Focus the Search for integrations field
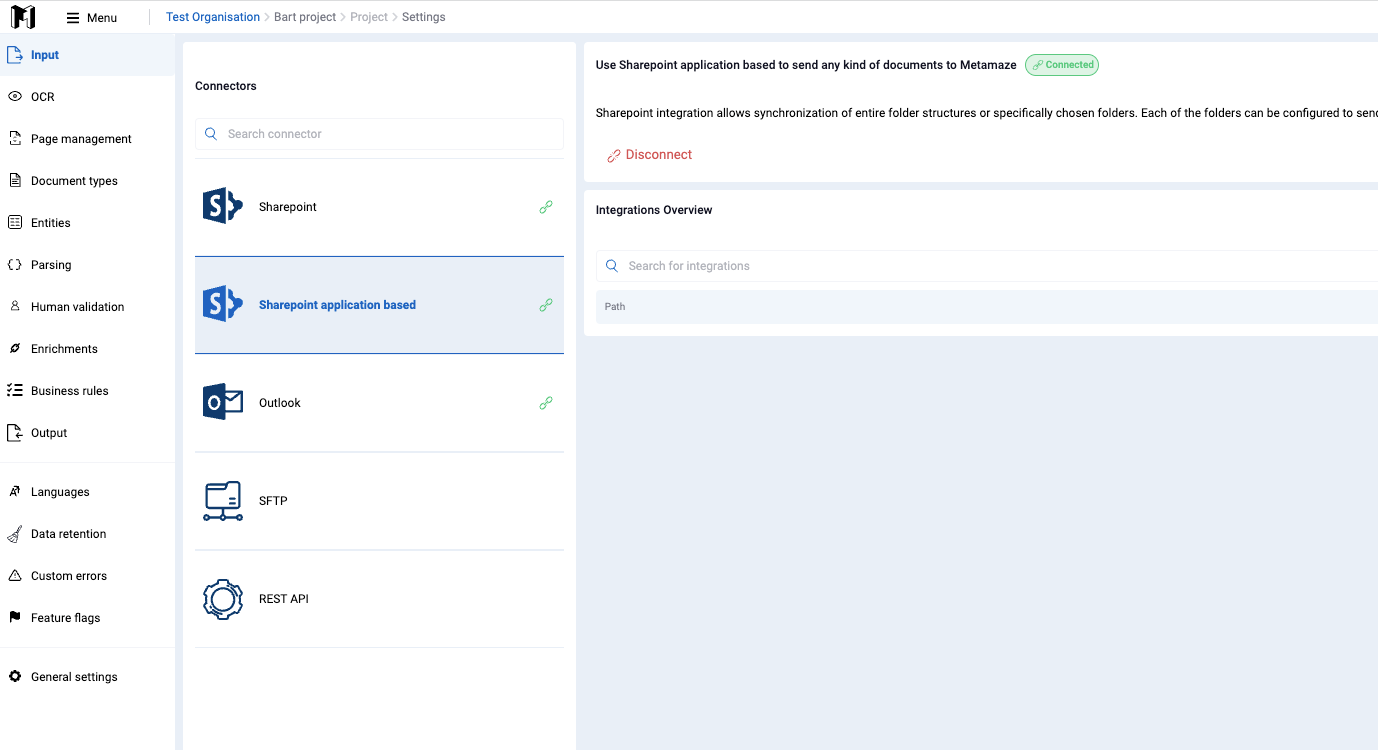The width and height of the screenshot is (1378, 750). (x=988, y=266)
